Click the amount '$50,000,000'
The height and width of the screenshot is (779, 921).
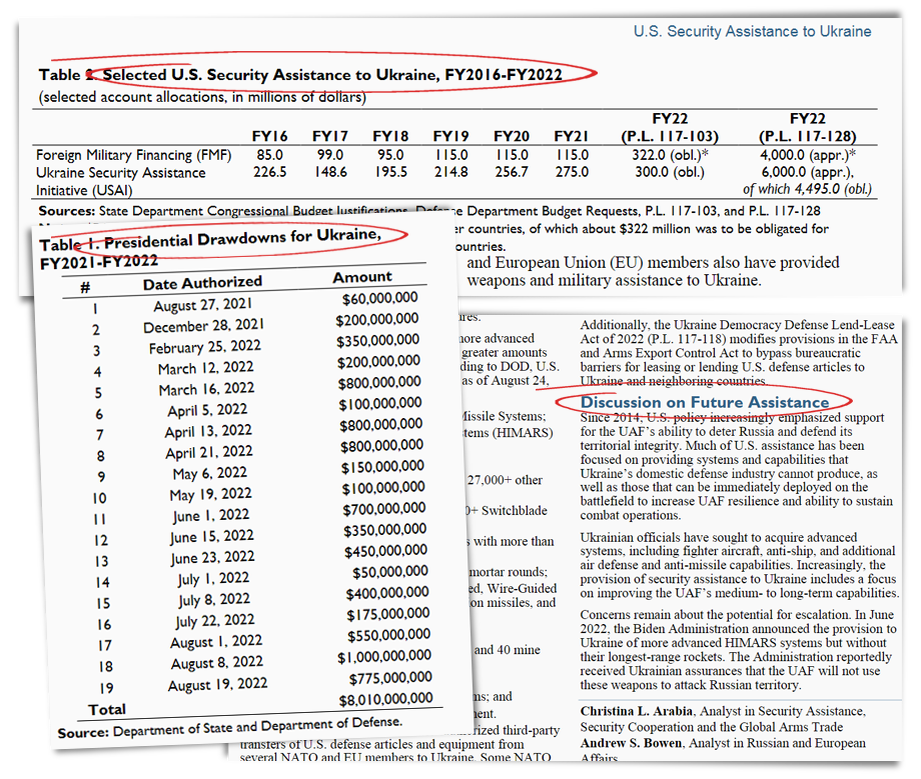point(390,572)
